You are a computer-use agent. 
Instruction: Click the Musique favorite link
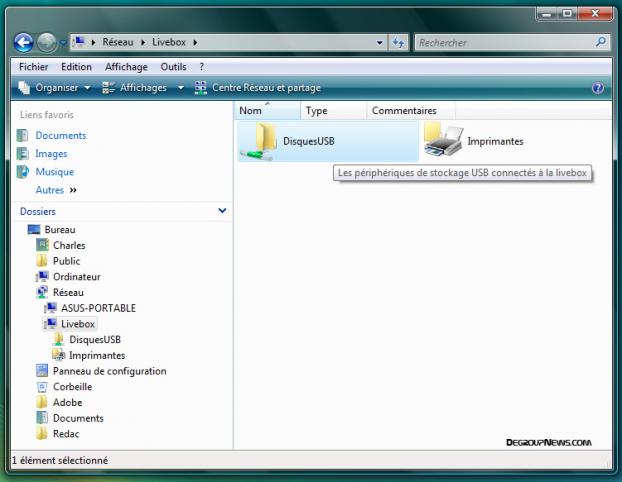[x=54, y=172]
